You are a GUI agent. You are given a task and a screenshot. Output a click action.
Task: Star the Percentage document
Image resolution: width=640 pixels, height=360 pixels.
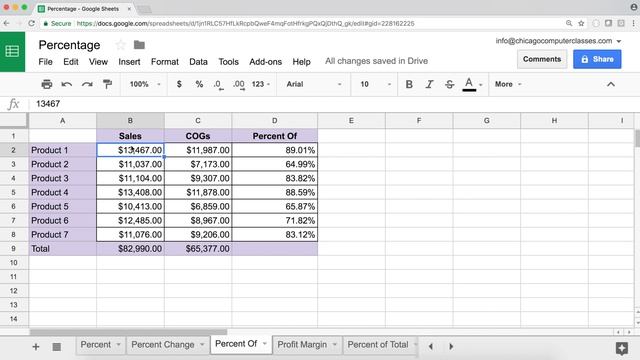120,44
